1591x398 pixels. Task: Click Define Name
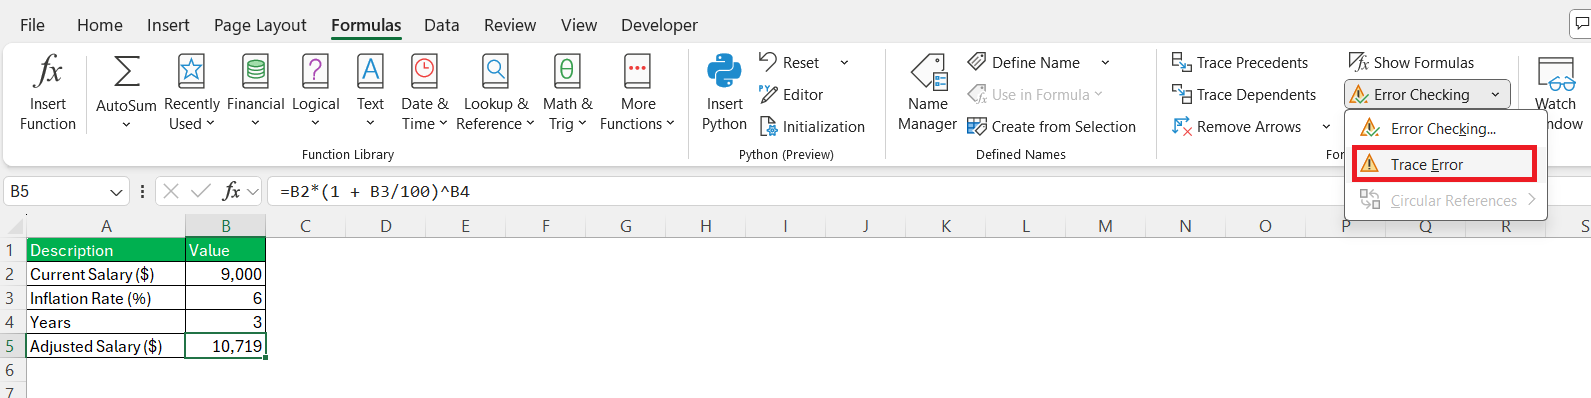(1024, 62)
